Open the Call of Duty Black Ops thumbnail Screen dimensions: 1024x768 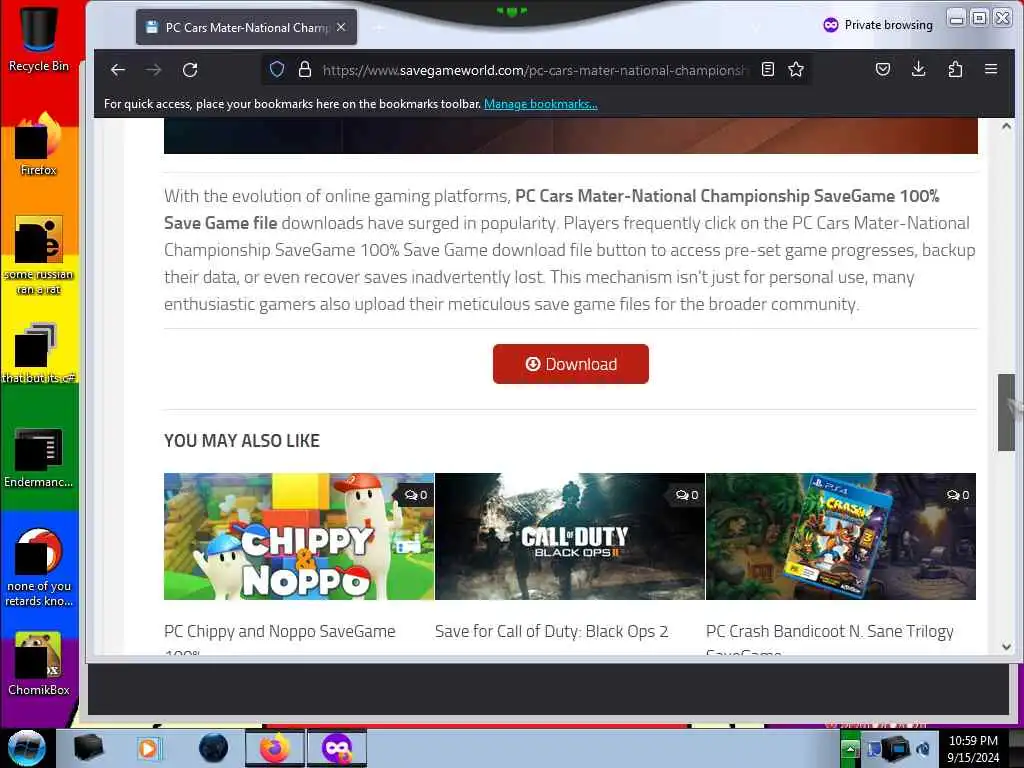coord(570,536)
